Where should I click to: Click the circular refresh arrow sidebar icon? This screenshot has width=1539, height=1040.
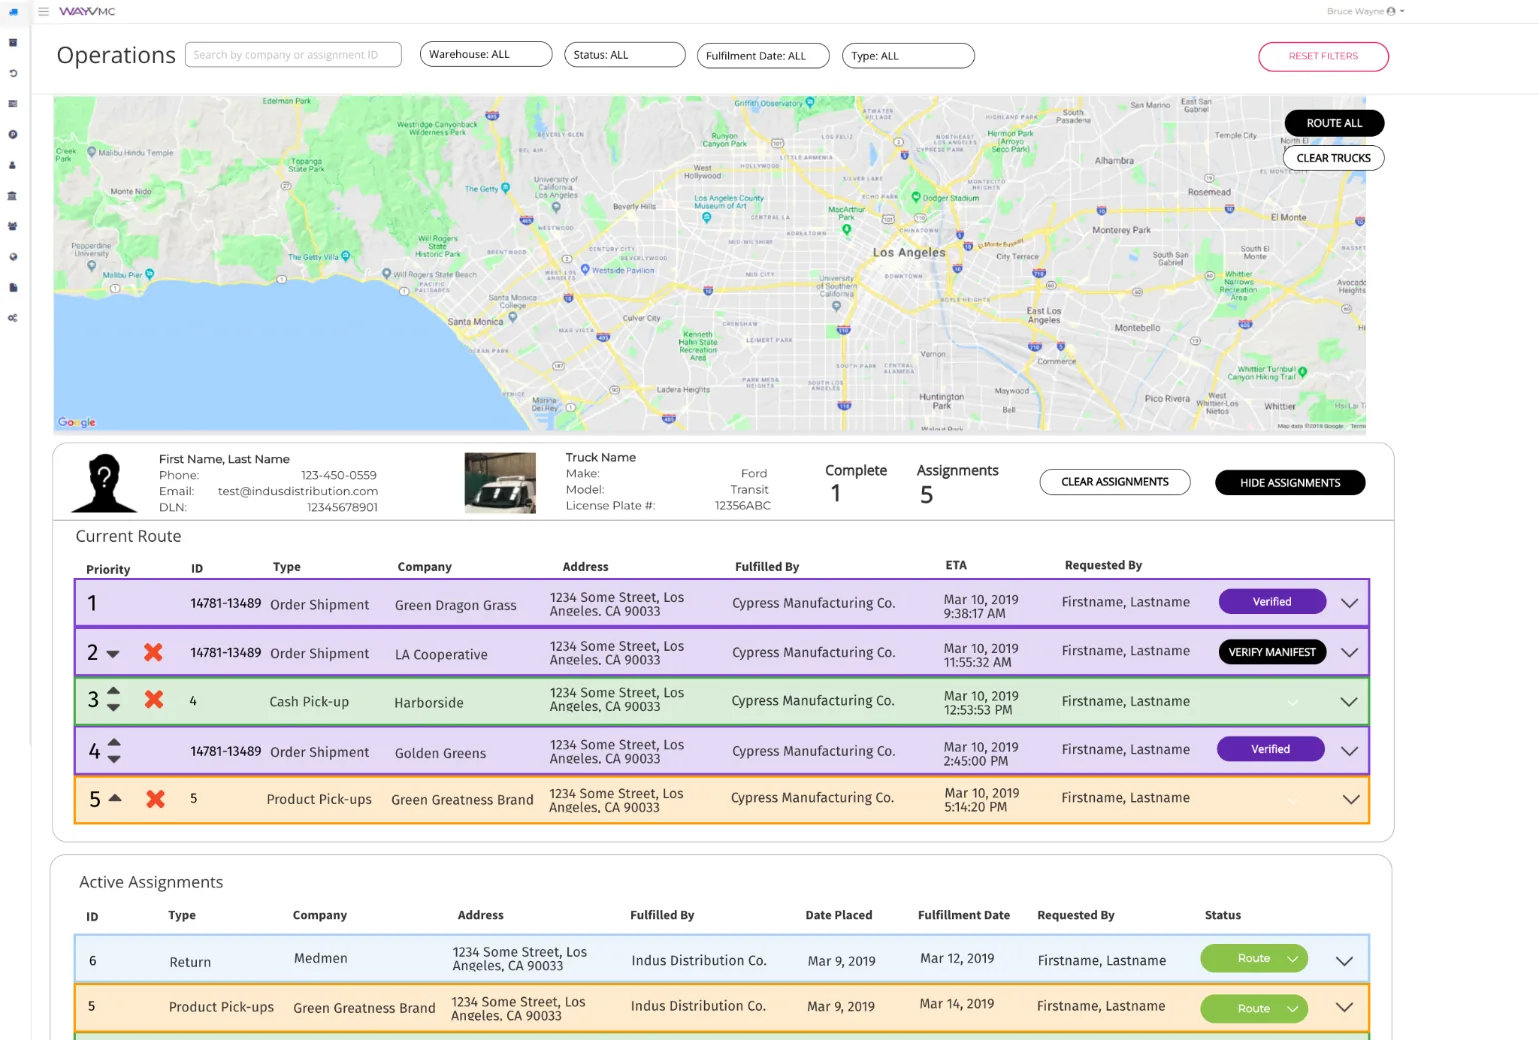pyautogui.click(x=13, y=73)
